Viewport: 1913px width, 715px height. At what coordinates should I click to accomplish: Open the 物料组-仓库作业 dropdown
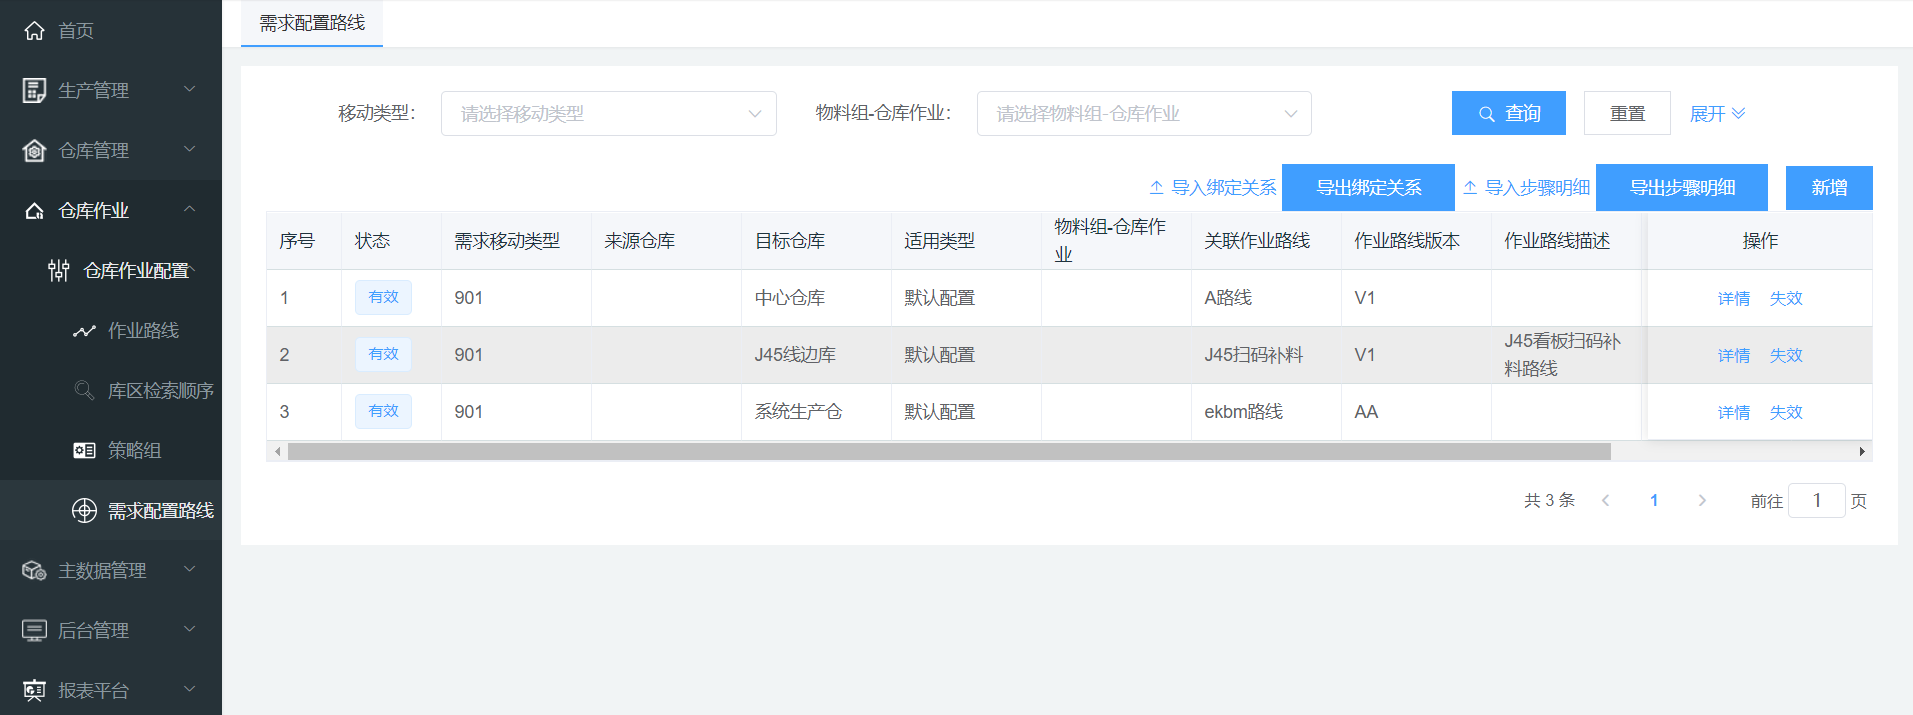(1143, 114)
